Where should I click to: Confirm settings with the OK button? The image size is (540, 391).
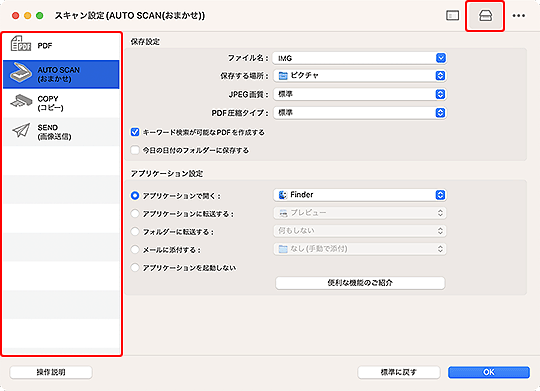tap(489, 372)
